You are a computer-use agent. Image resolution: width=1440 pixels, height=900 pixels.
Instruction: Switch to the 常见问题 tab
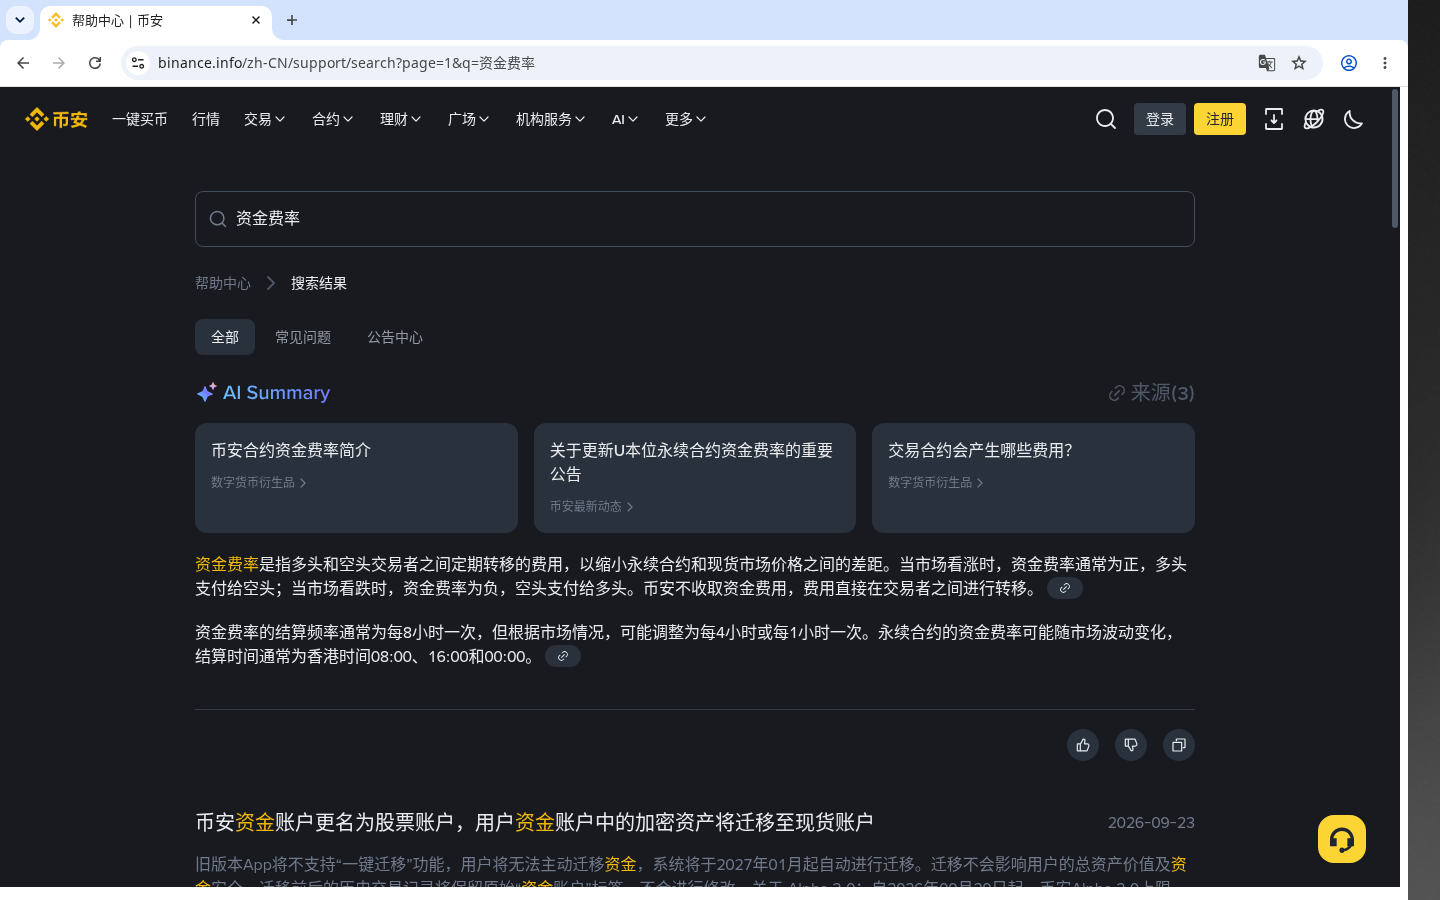click(x=303, y=337)
